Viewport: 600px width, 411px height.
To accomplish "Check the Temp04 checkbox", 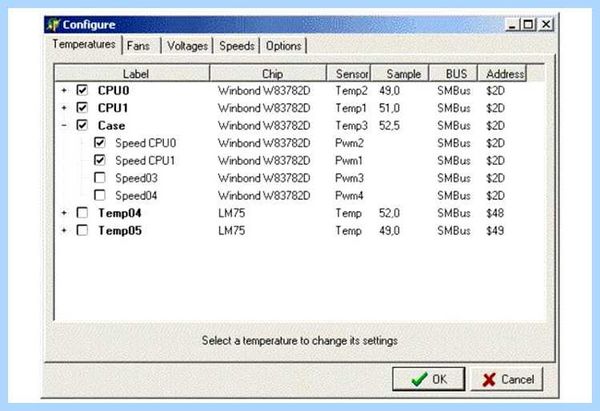I will pyautogui.click(x=82, y=213).
